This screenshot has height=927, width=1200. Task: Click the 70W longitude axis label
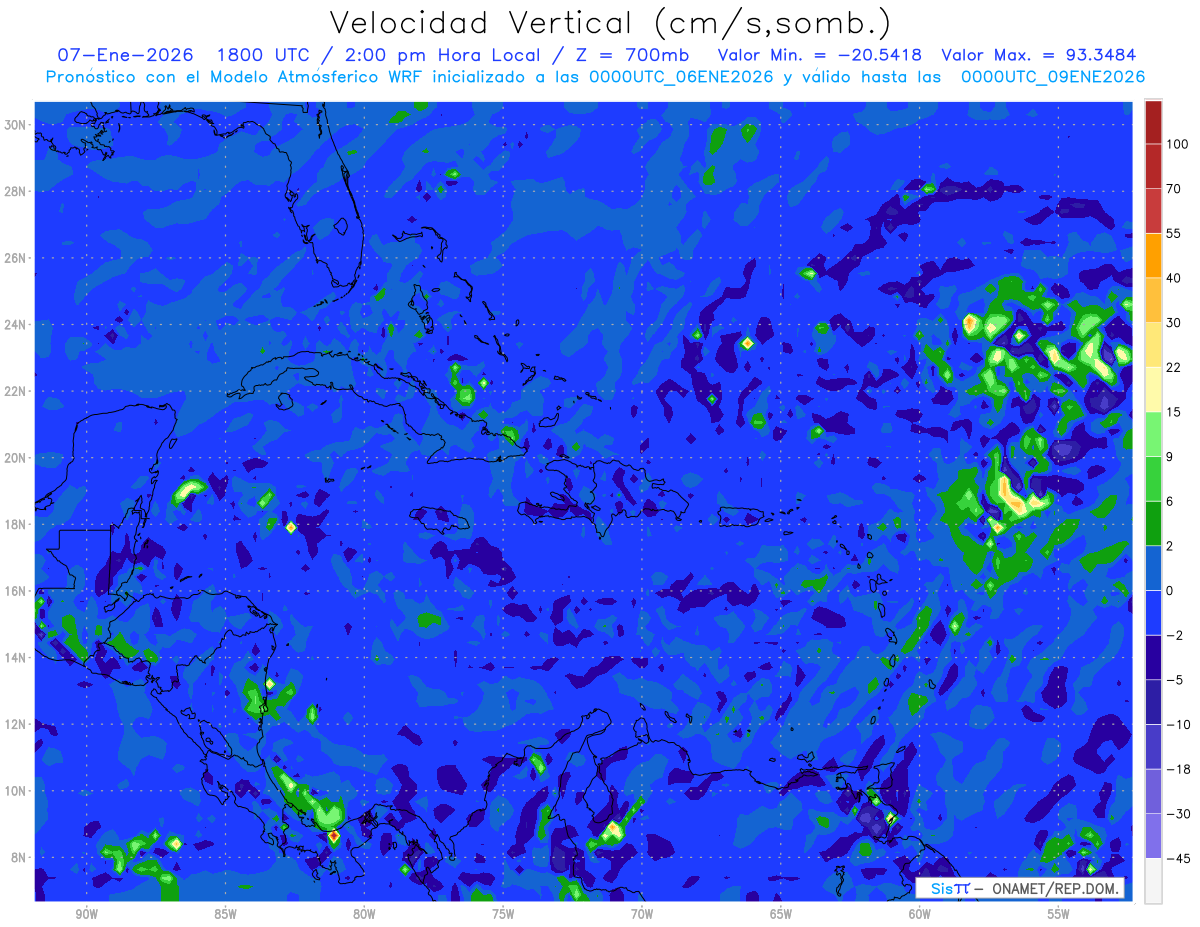point(642,914)
